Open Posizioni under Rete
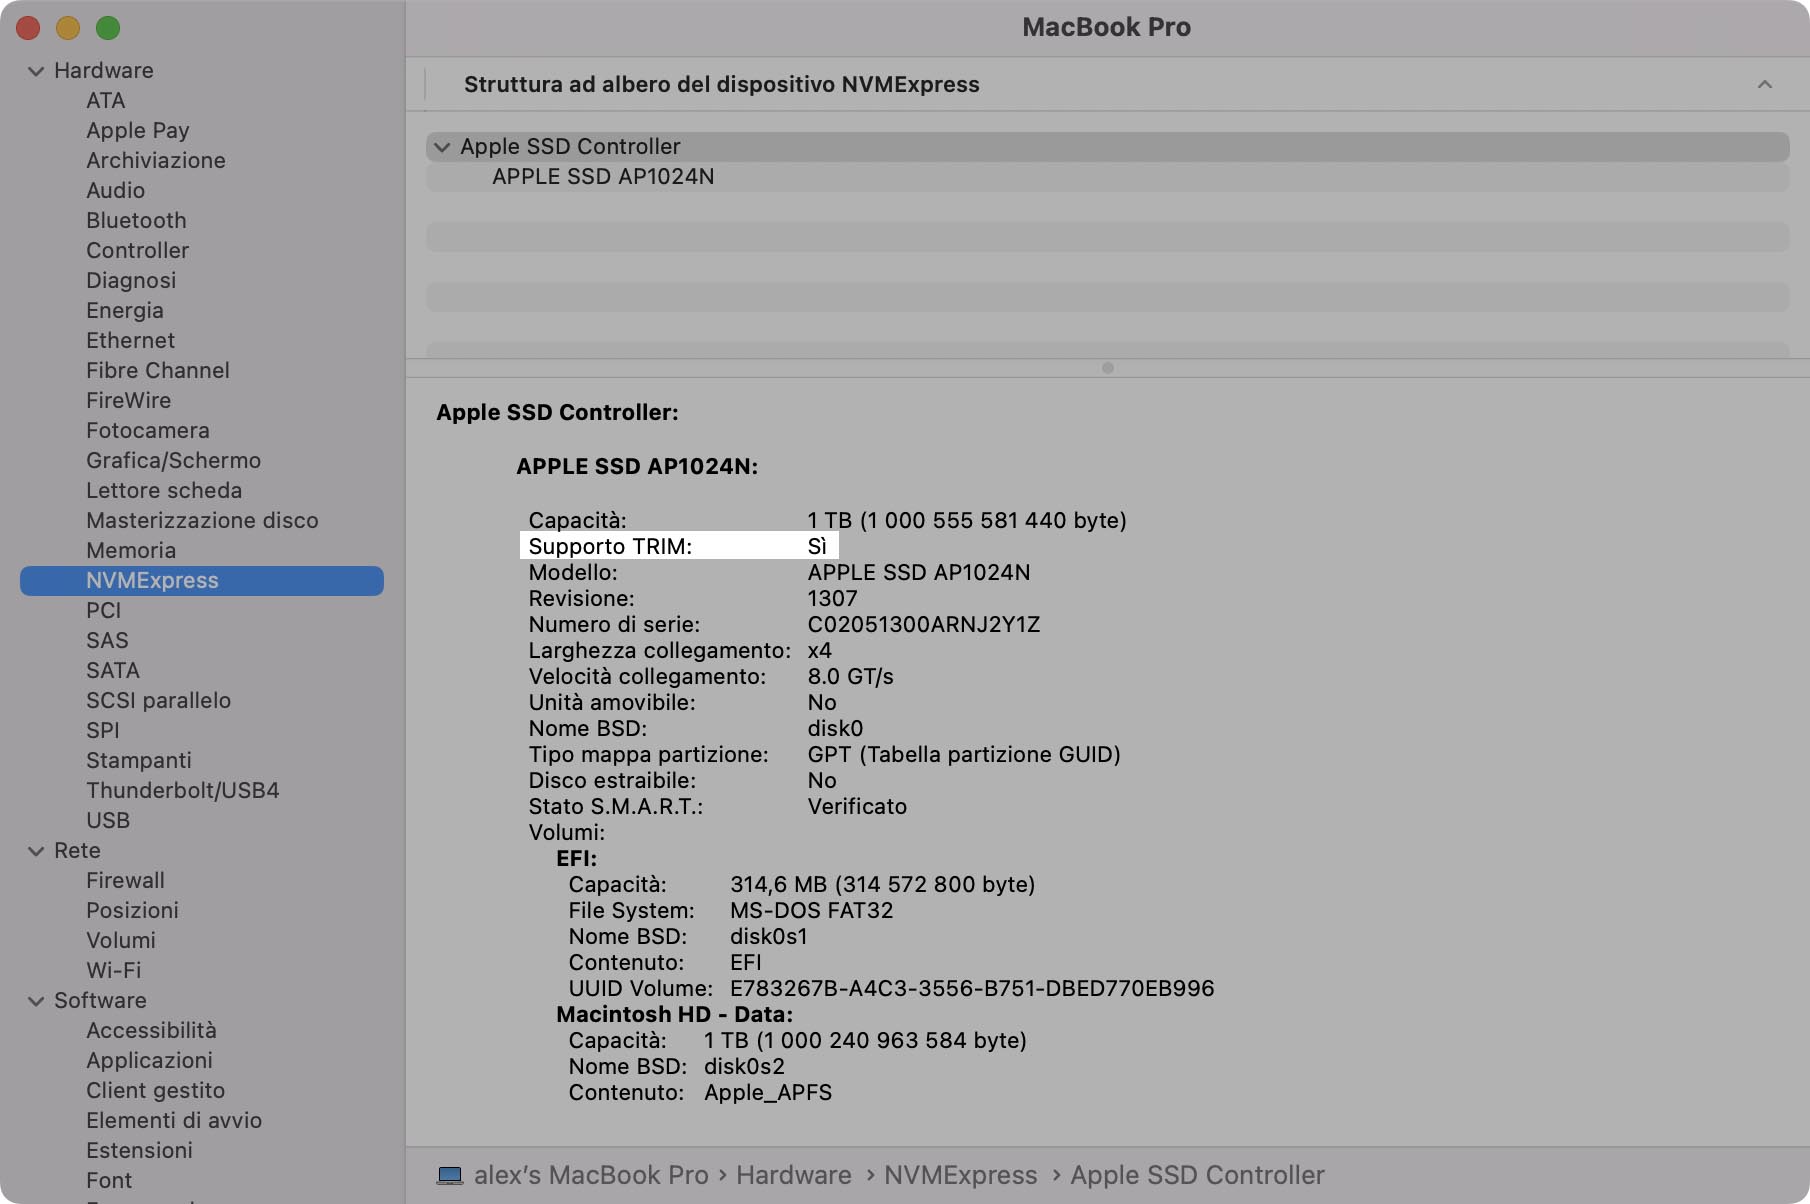 [x=132, y=911]
